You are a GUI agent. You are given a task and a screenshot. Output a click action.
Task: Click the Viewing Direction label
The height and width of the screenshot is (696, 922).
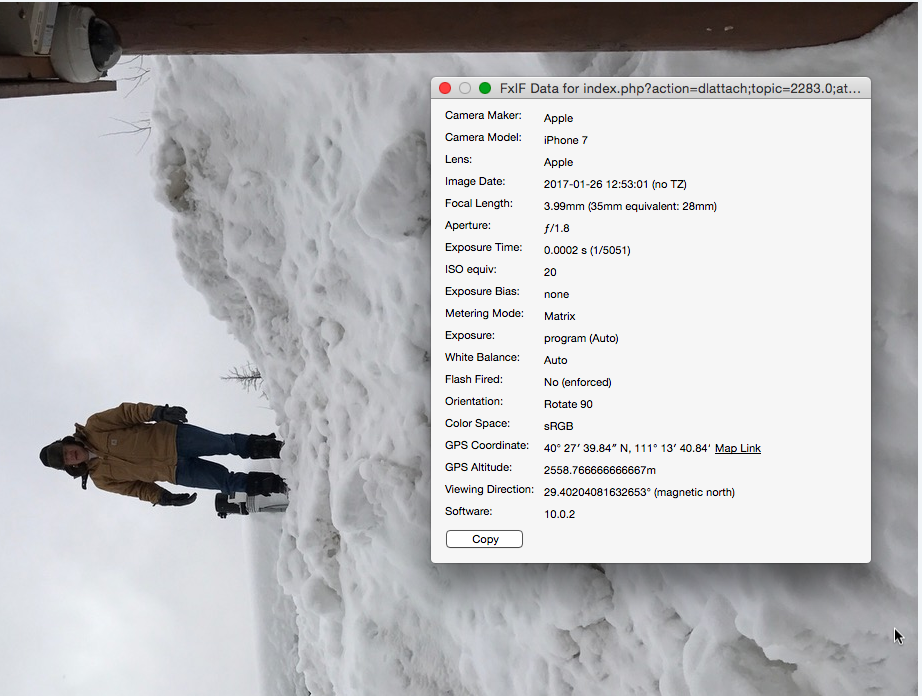coord(490,489)
